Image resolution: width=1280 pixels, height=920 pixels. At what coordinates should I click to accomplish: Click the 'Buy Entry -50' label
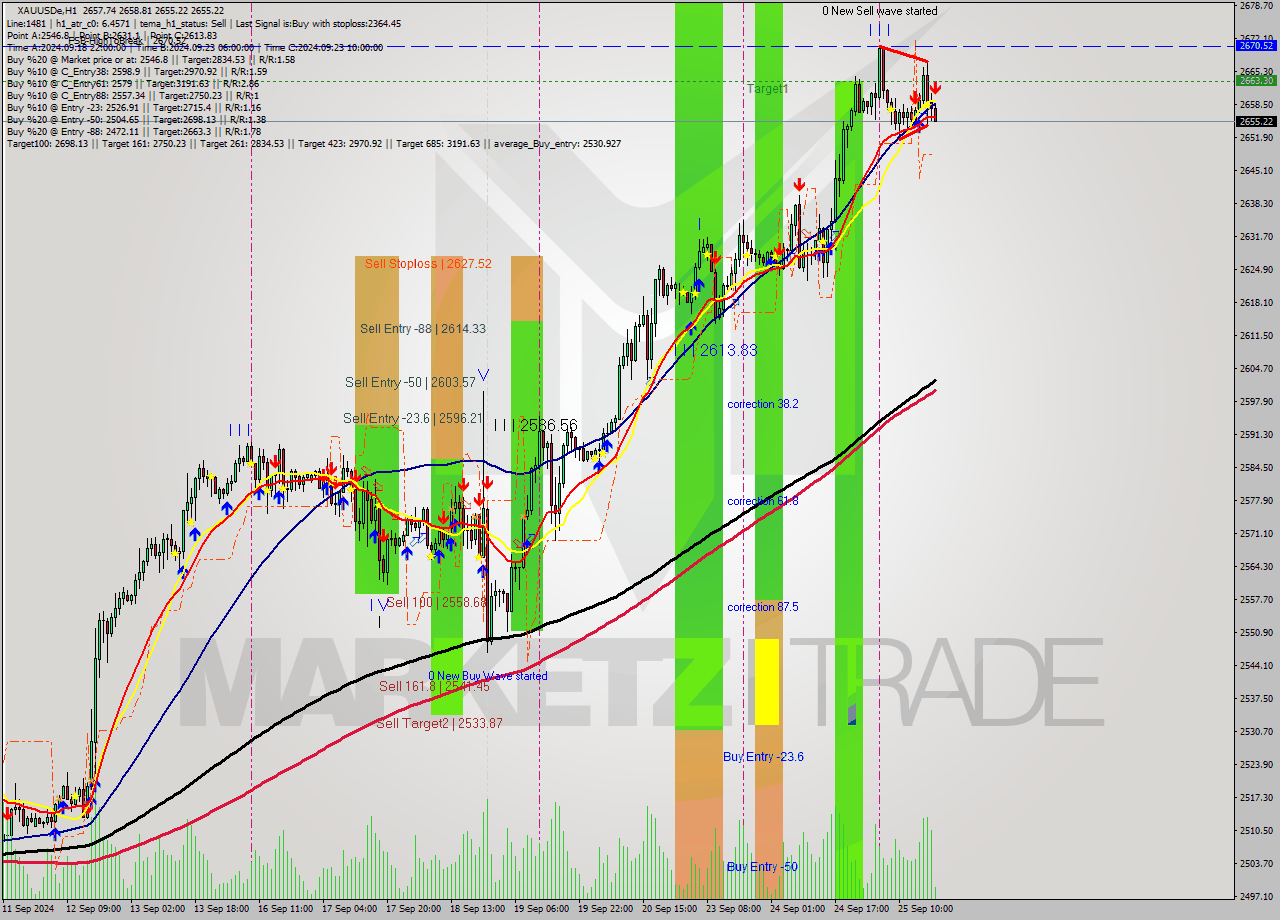[762, 867]
